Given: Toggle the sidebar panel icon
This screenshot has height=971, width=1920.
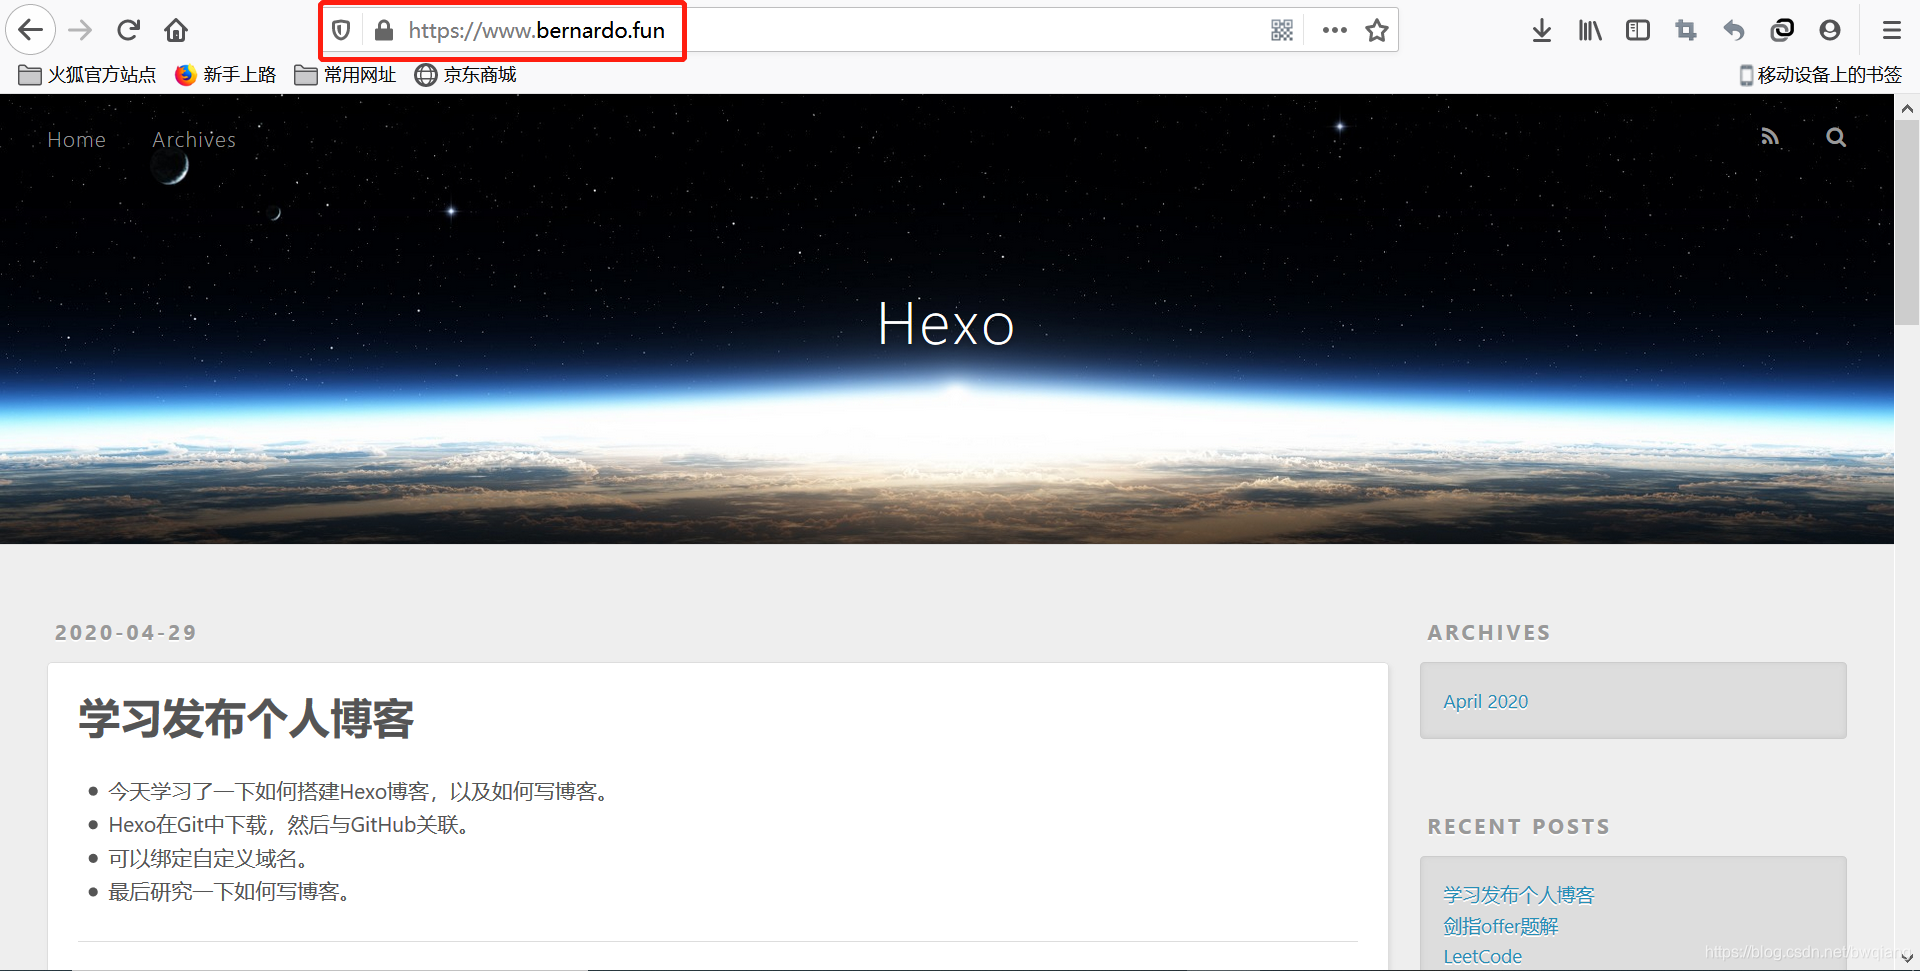Looking at the screenshot, I should (1638, 30).
